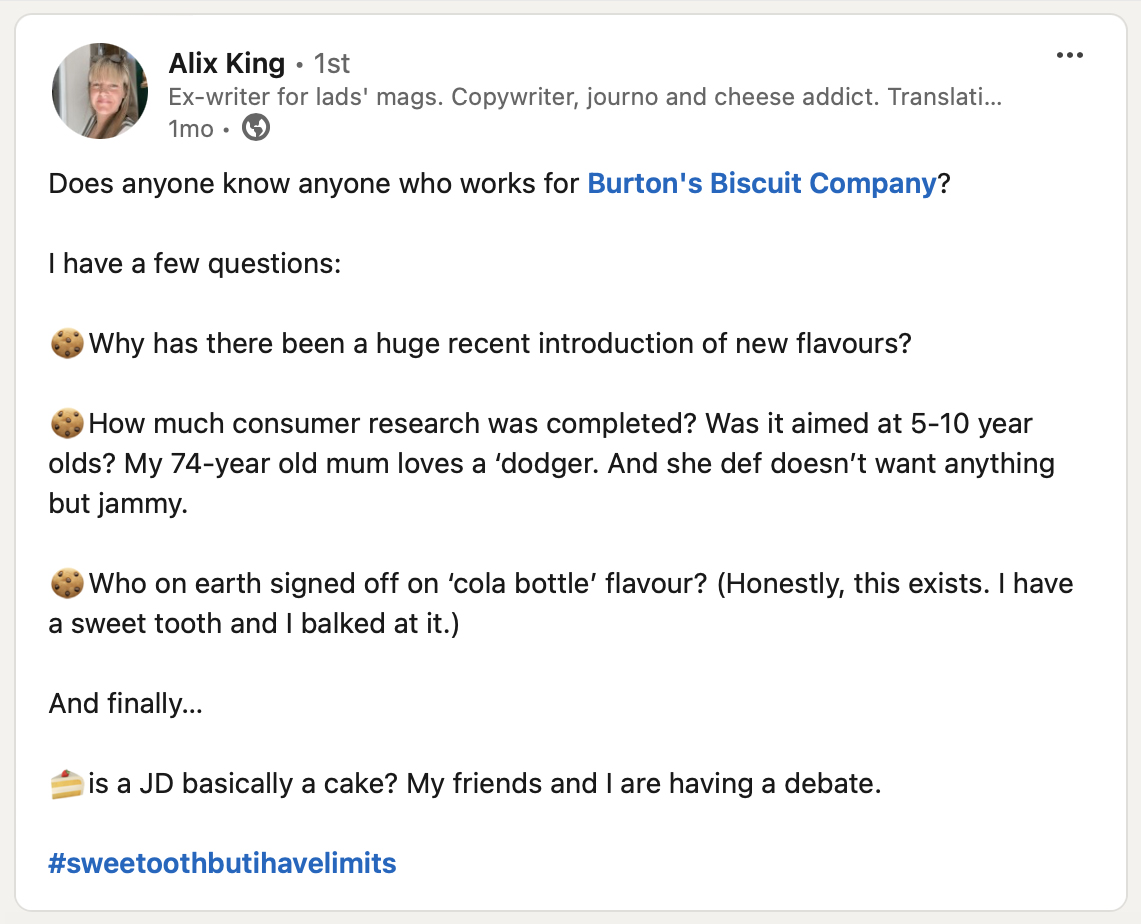Viewport: 1141px width, 924px height.
Task: Click the #sweetoothbutihavelimits hashtag
Action: click(x=222, y=863)
